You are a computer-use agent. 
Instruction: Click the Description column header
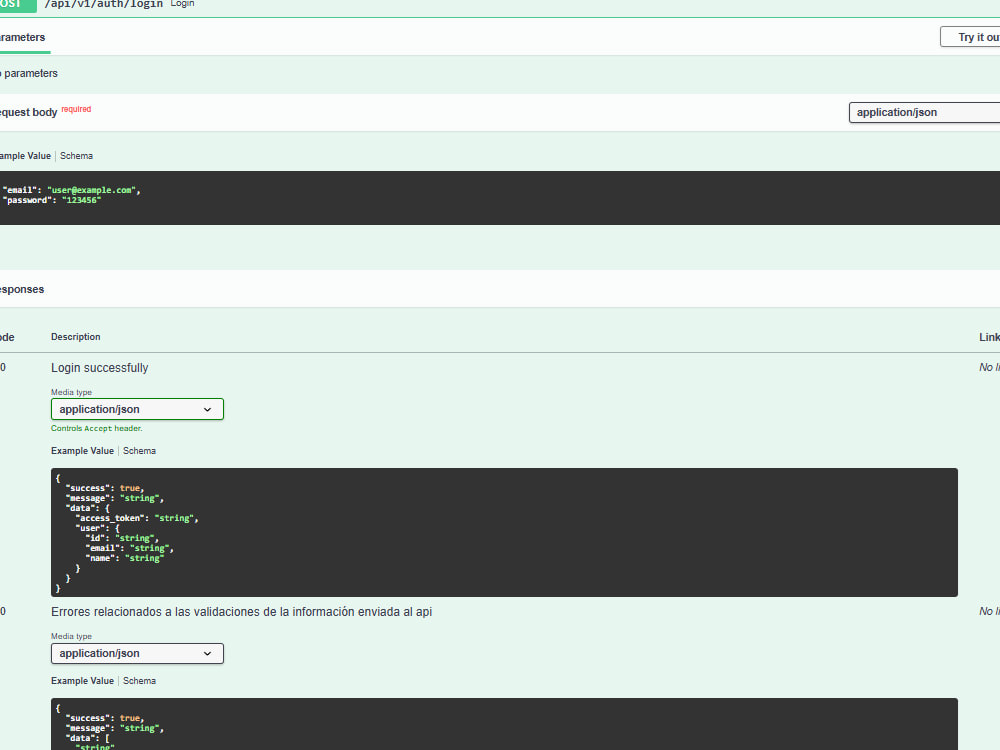pos(75,337)
